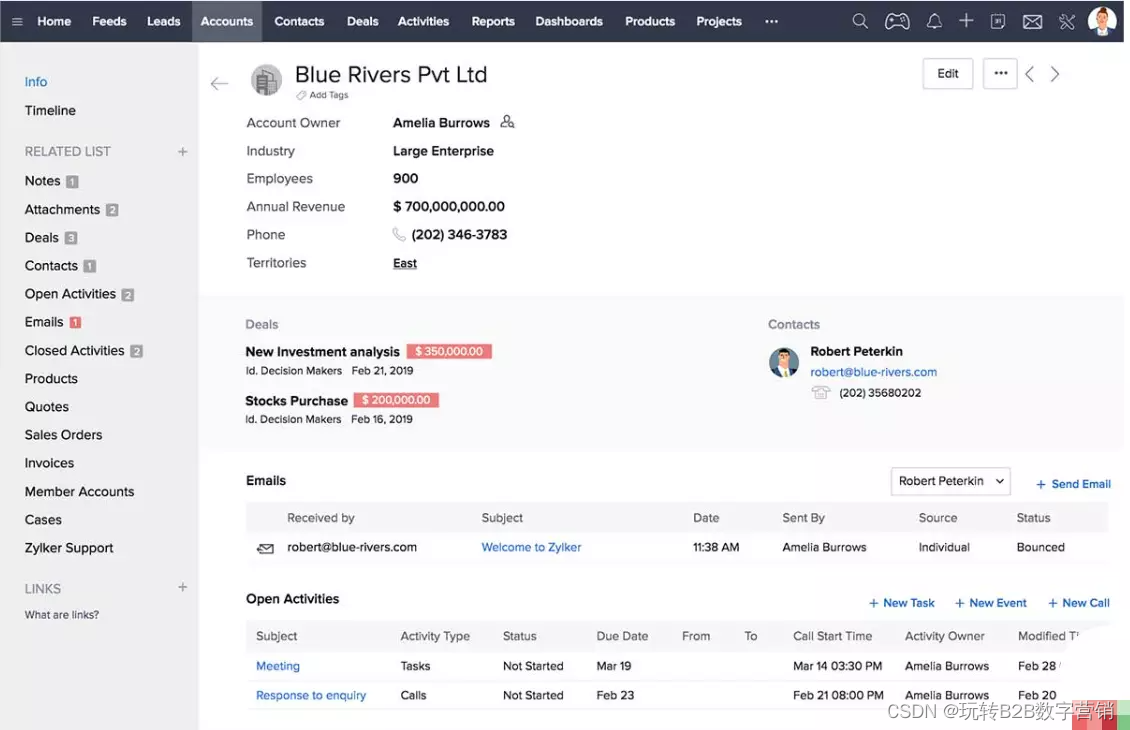Click the back arrow beside account name

tap(219, 84)
